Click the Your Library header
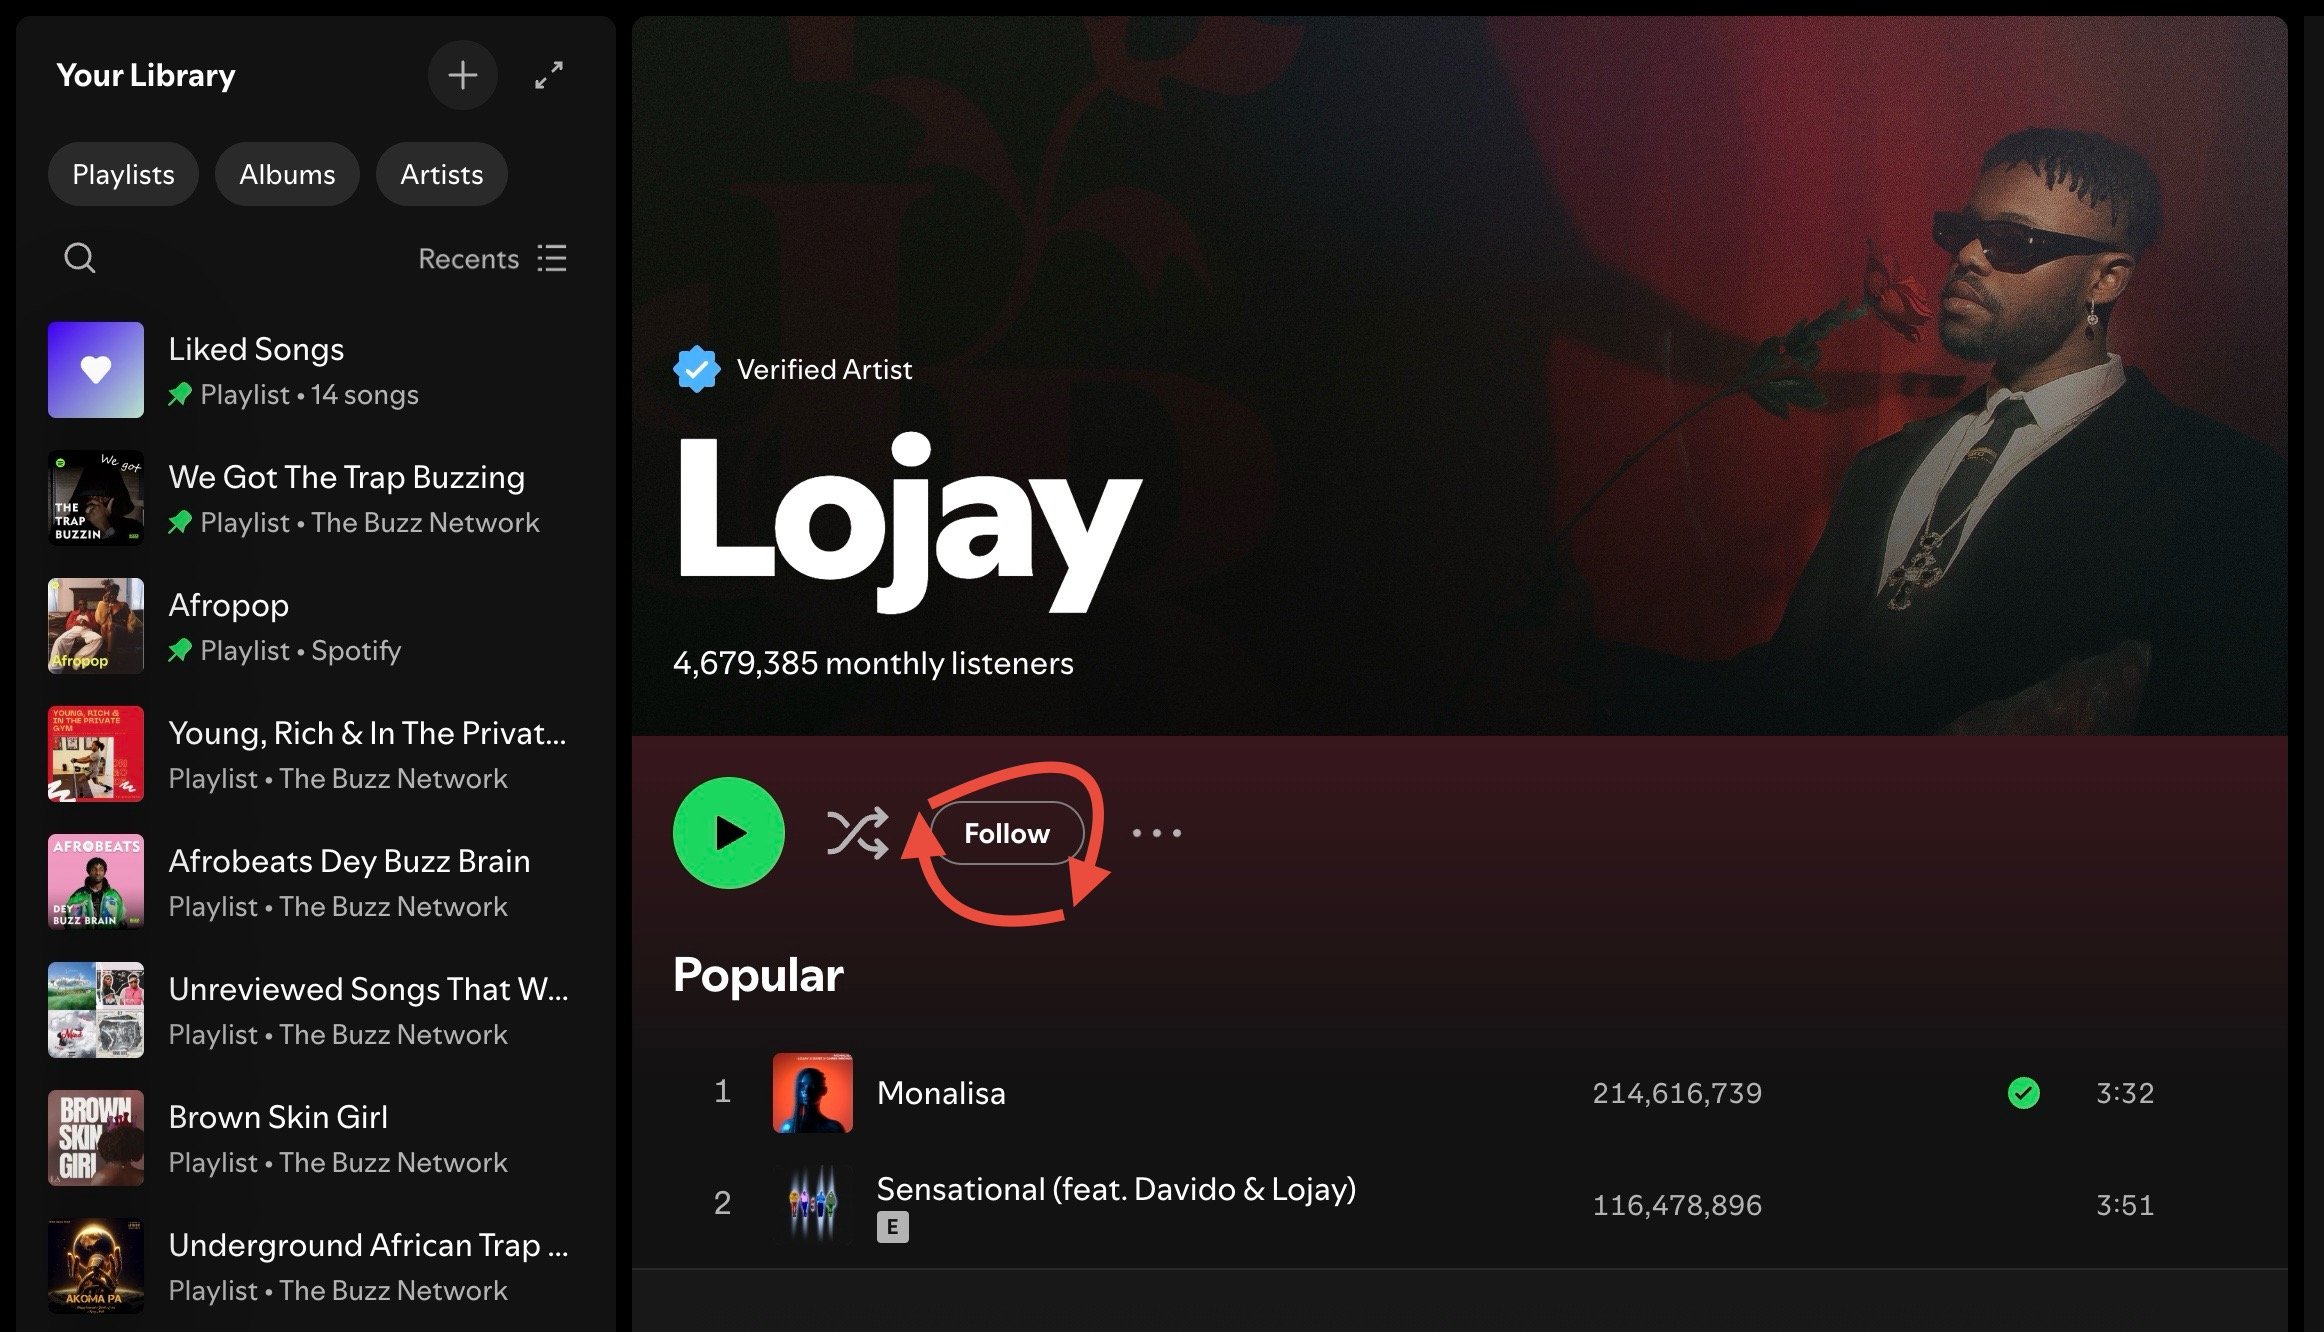 [146, 75]
